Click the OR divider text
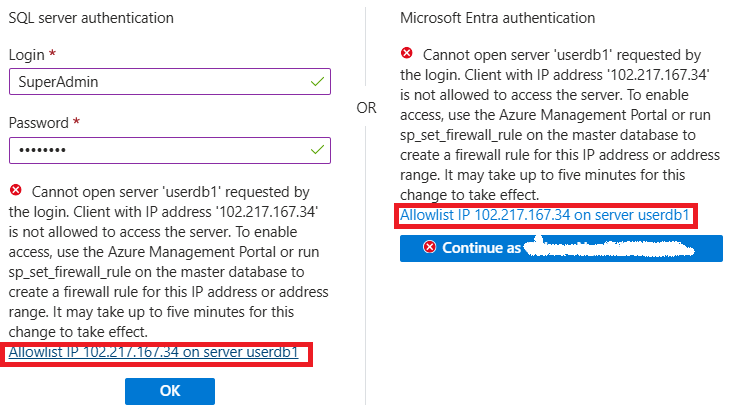The image size is (753, 412). (366, 108)
